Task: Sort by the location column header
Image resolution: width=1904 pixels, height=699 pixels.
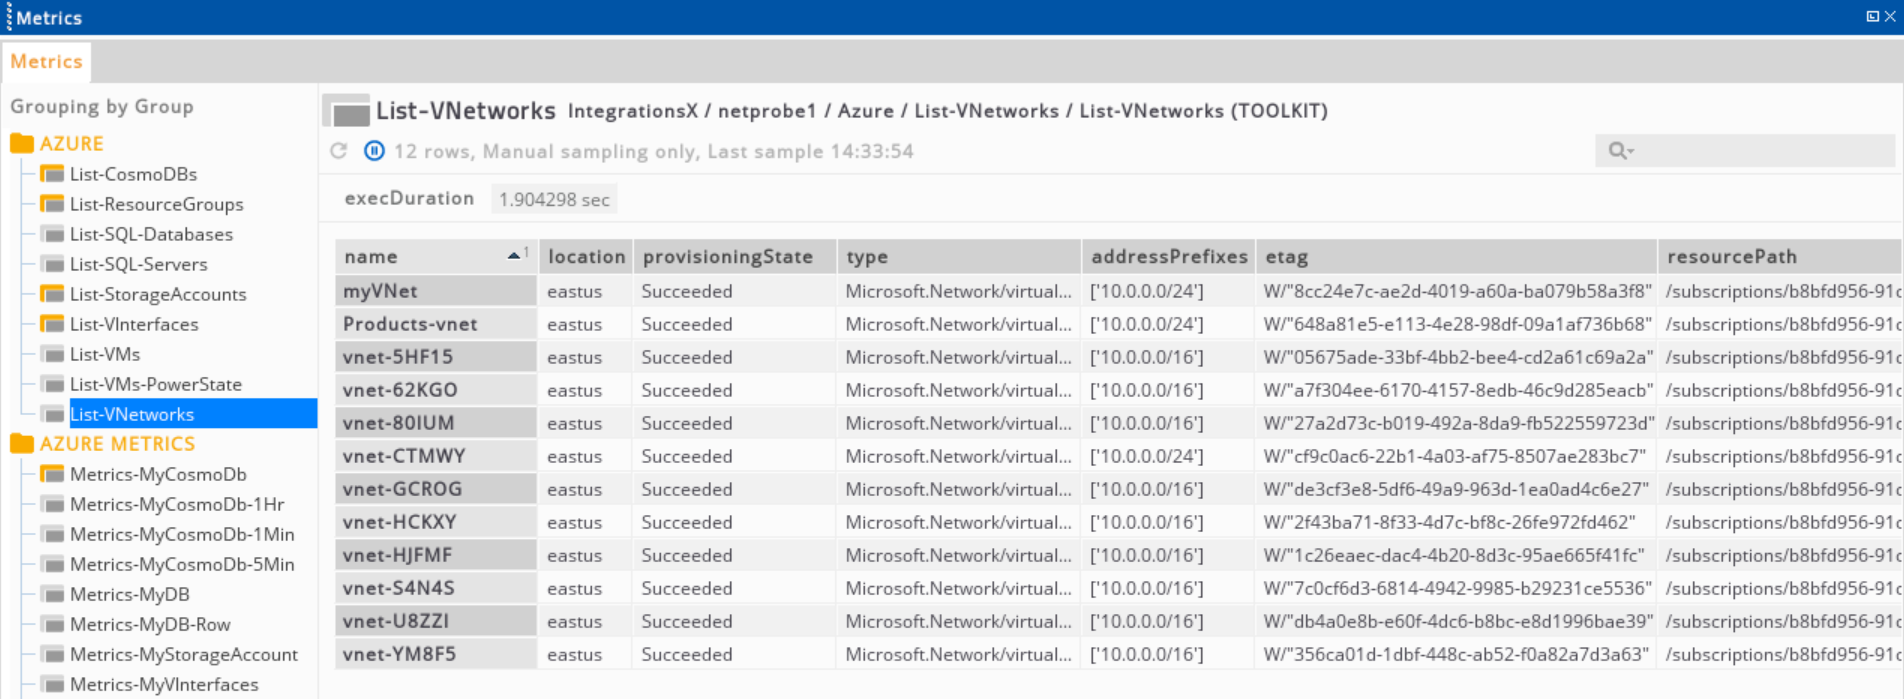Action: pyautogui.click(x=586, y=257)
